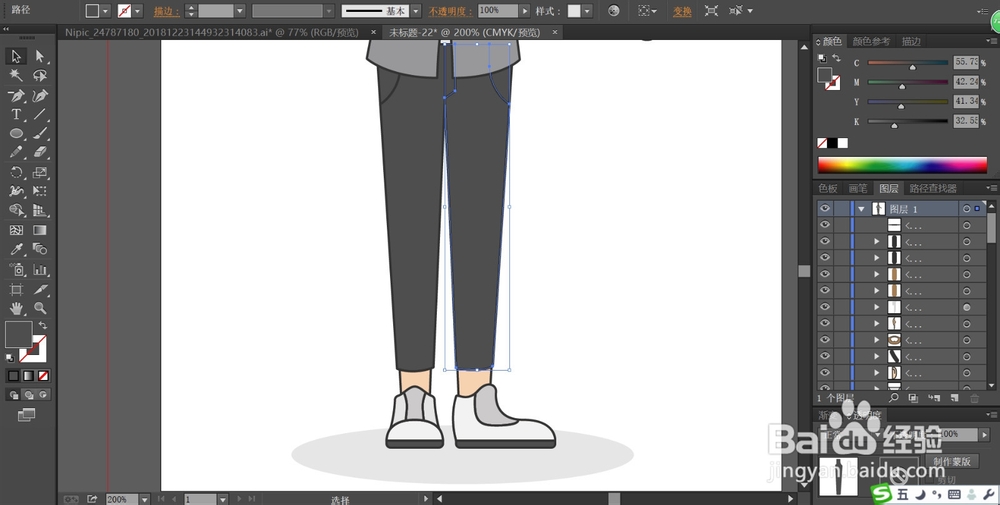Screen dimensions: 1000x505
Task: Switch to the 路径查找器 pathfinder tab
Action: pos(932,188)
